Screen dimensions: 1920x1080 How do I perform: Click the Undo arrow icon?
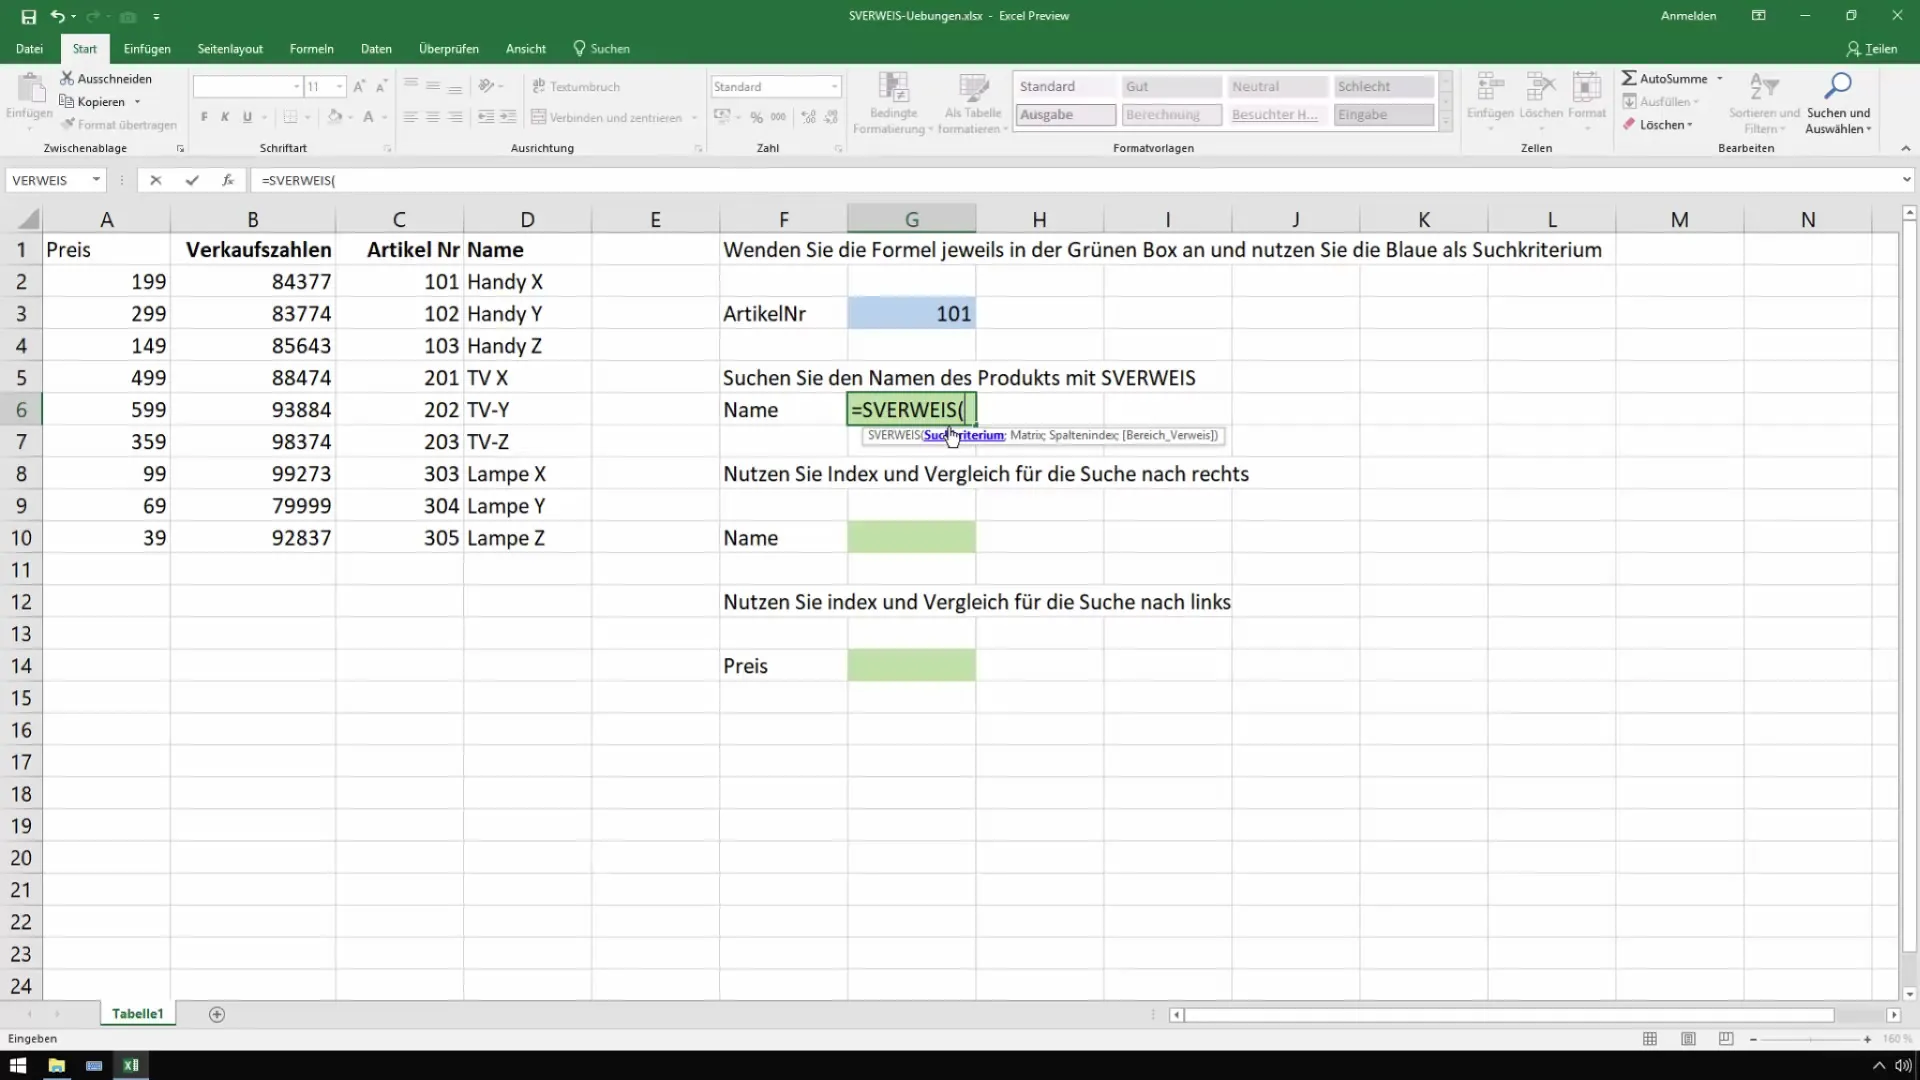[58, 16]
